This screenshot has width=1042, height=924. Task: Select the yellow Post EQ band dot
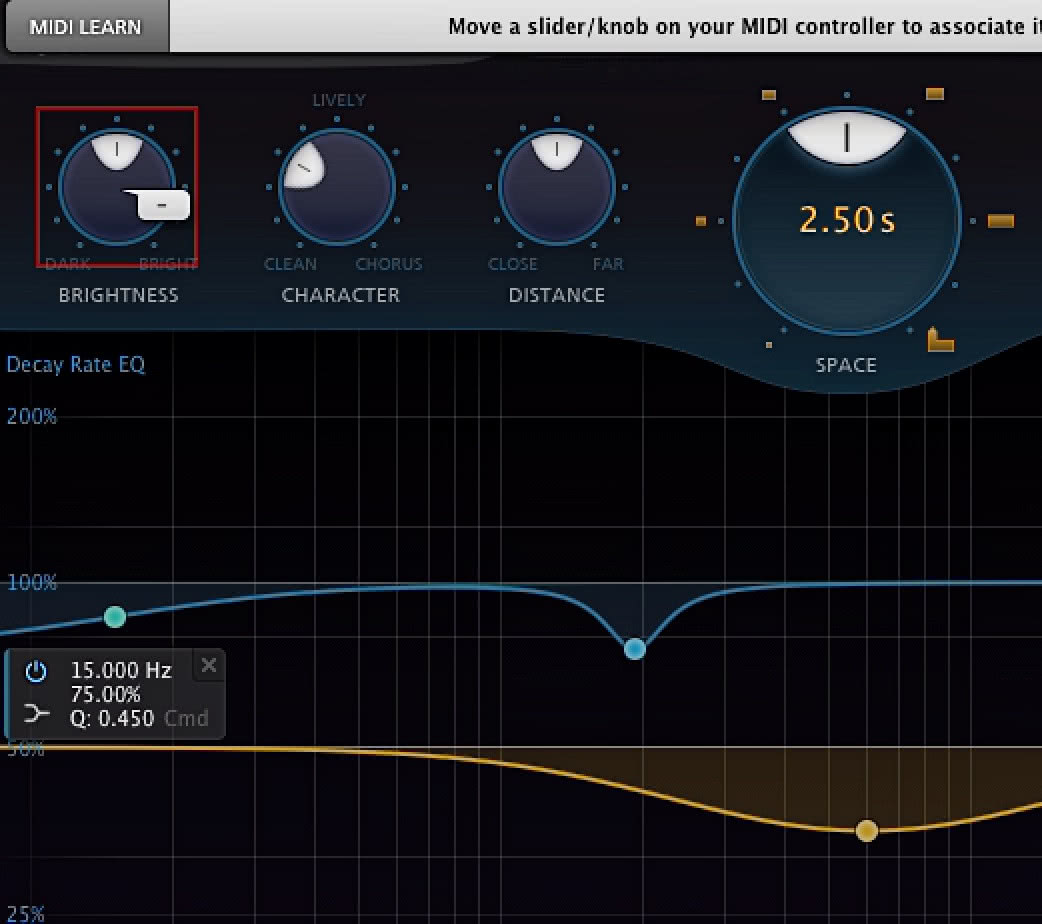coord(867,830)
